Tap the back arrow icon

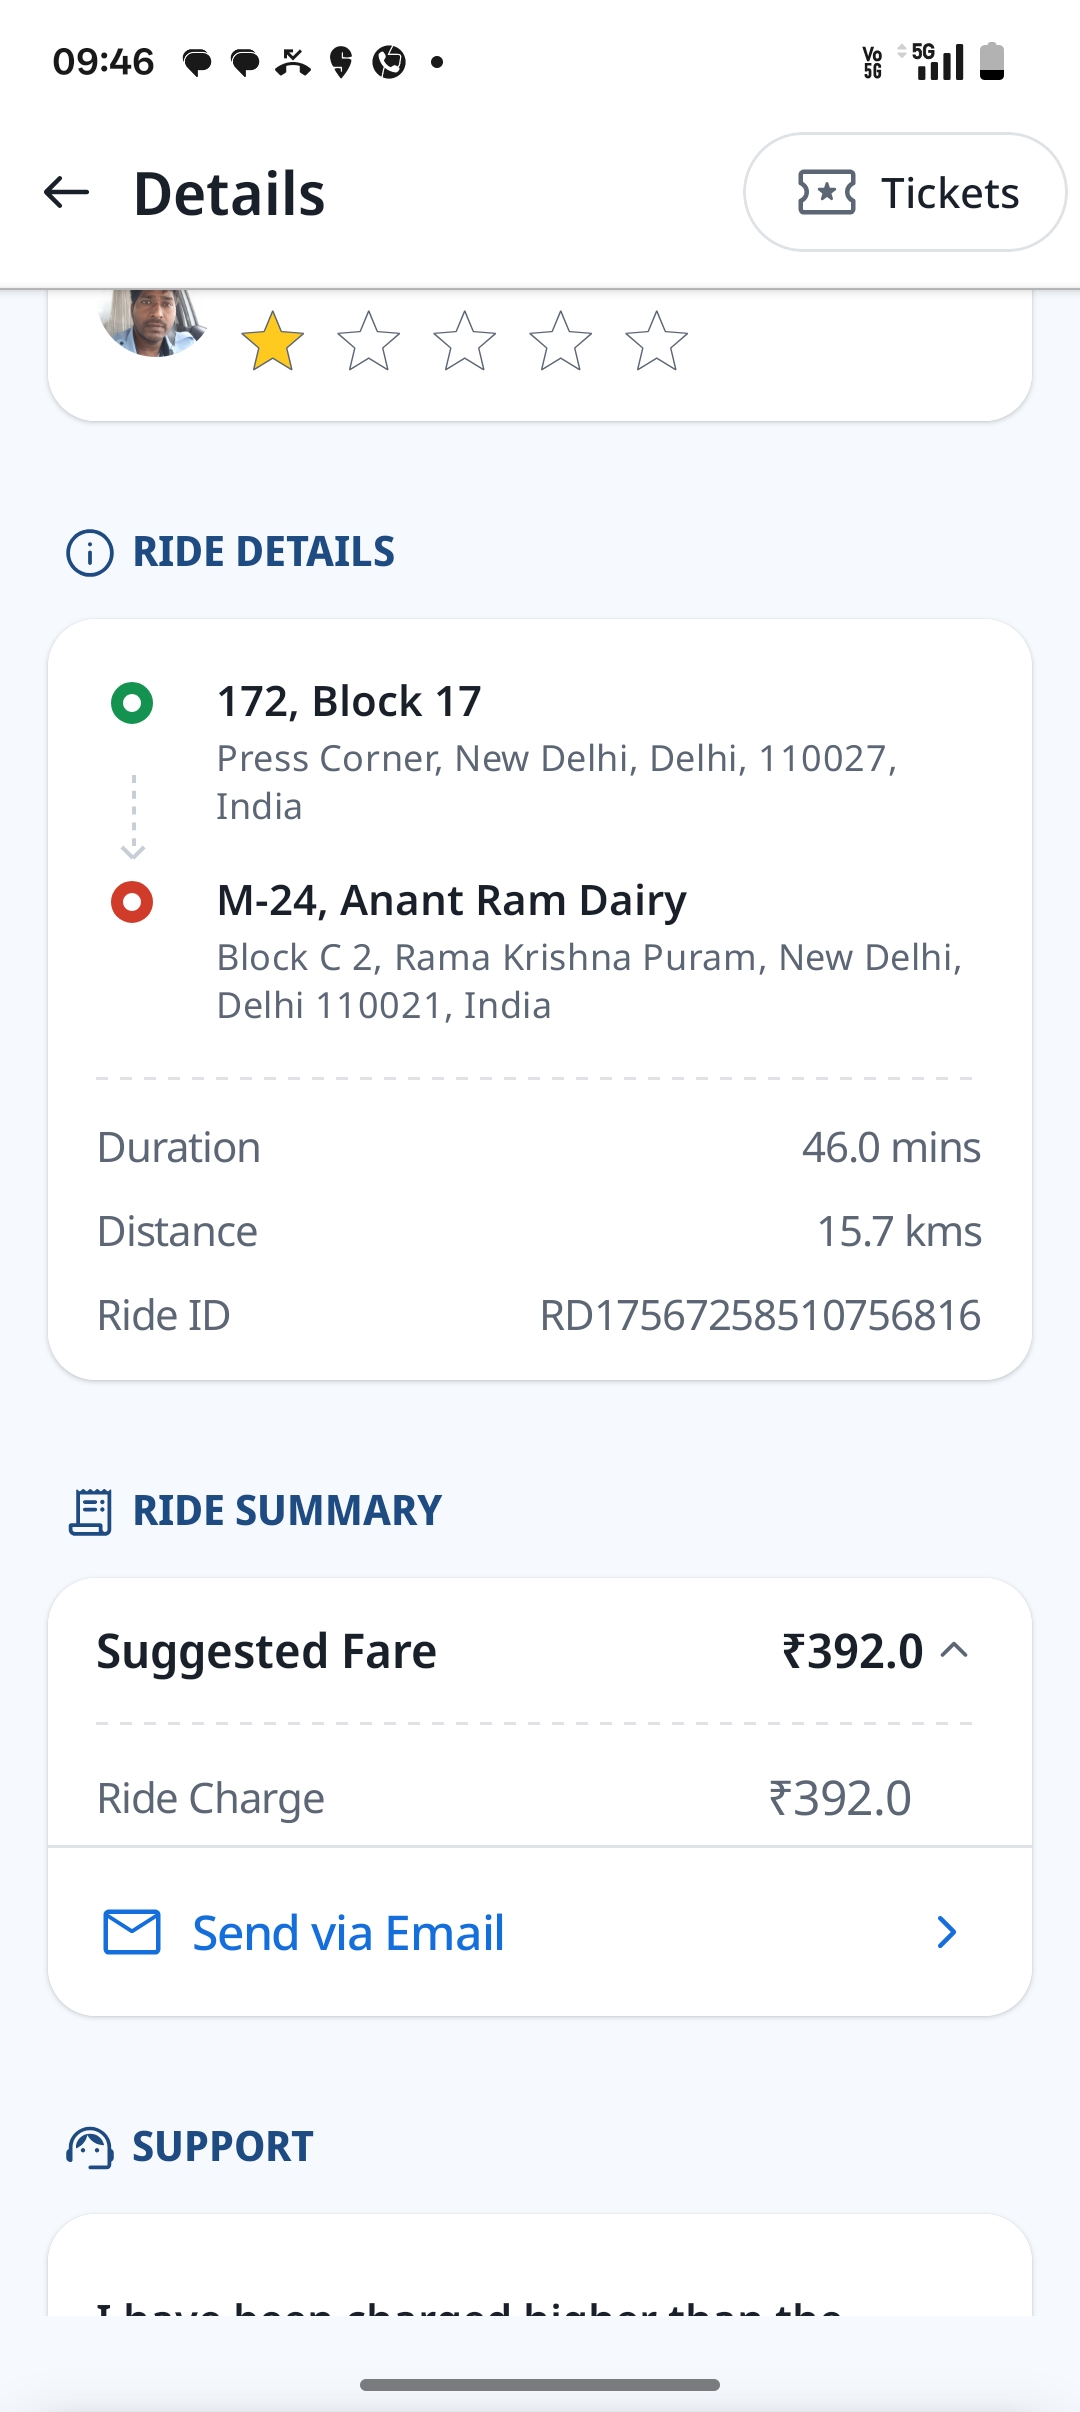(x=67, y=192)
